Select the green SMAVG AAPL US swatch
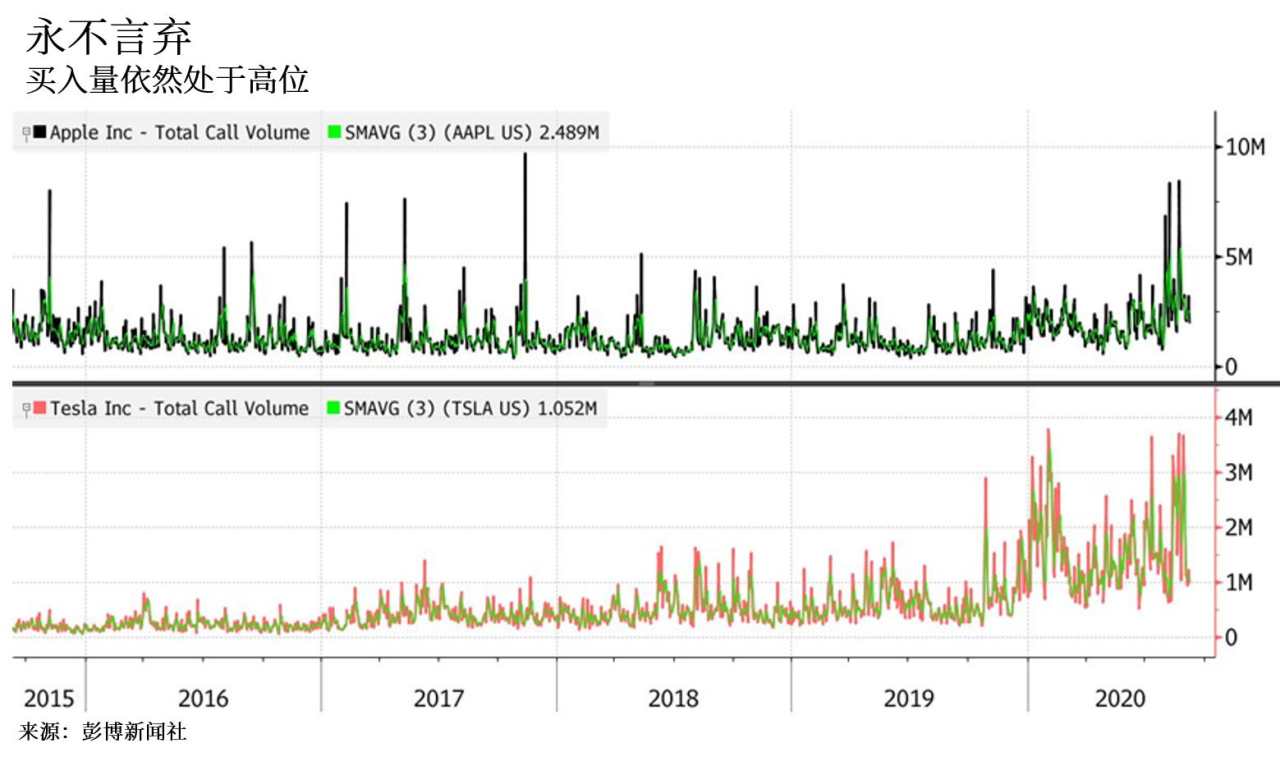This screenshot has height=757, width=1280. [x=334, y=132]
